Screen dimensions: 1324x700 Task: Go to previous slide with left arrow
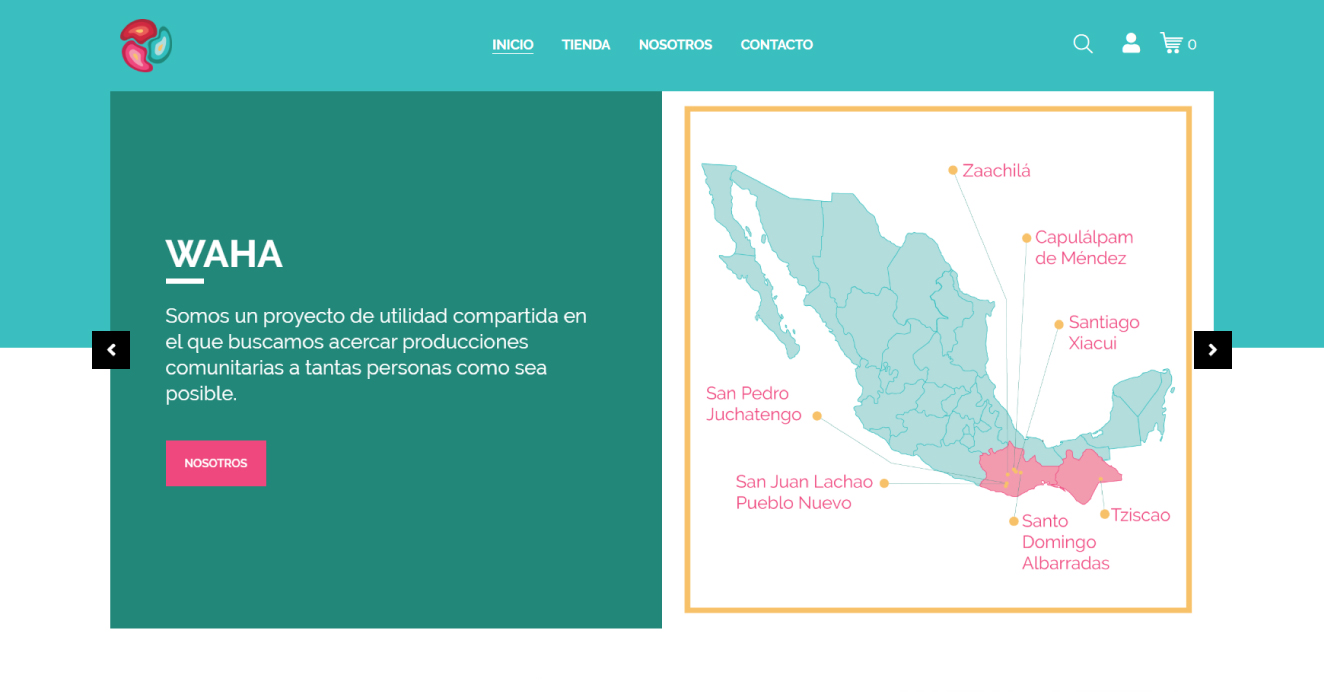coord(111,350)
